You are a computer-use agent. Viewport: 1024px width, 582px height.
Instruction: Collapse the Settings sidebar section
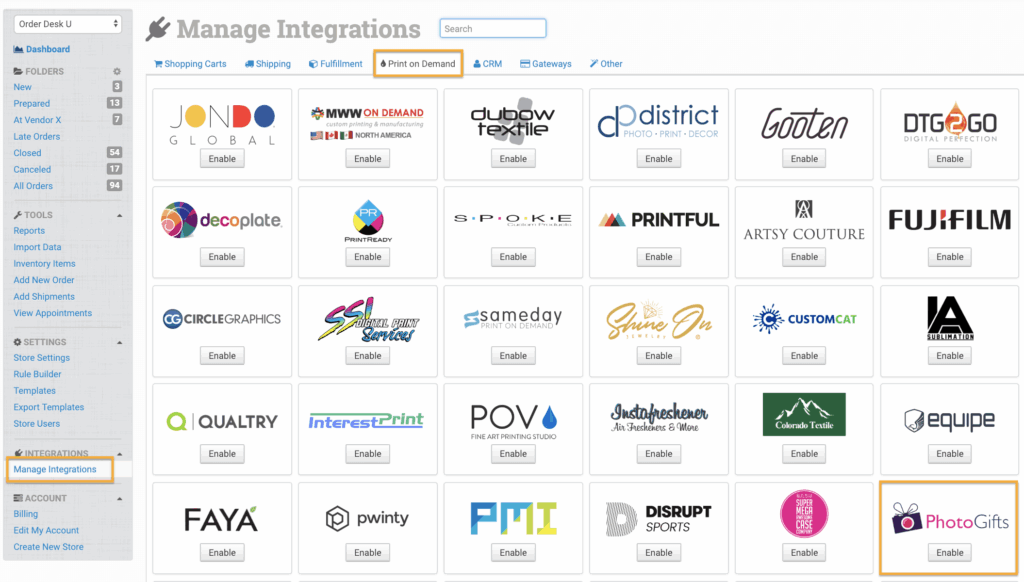[x=120, y=342]
